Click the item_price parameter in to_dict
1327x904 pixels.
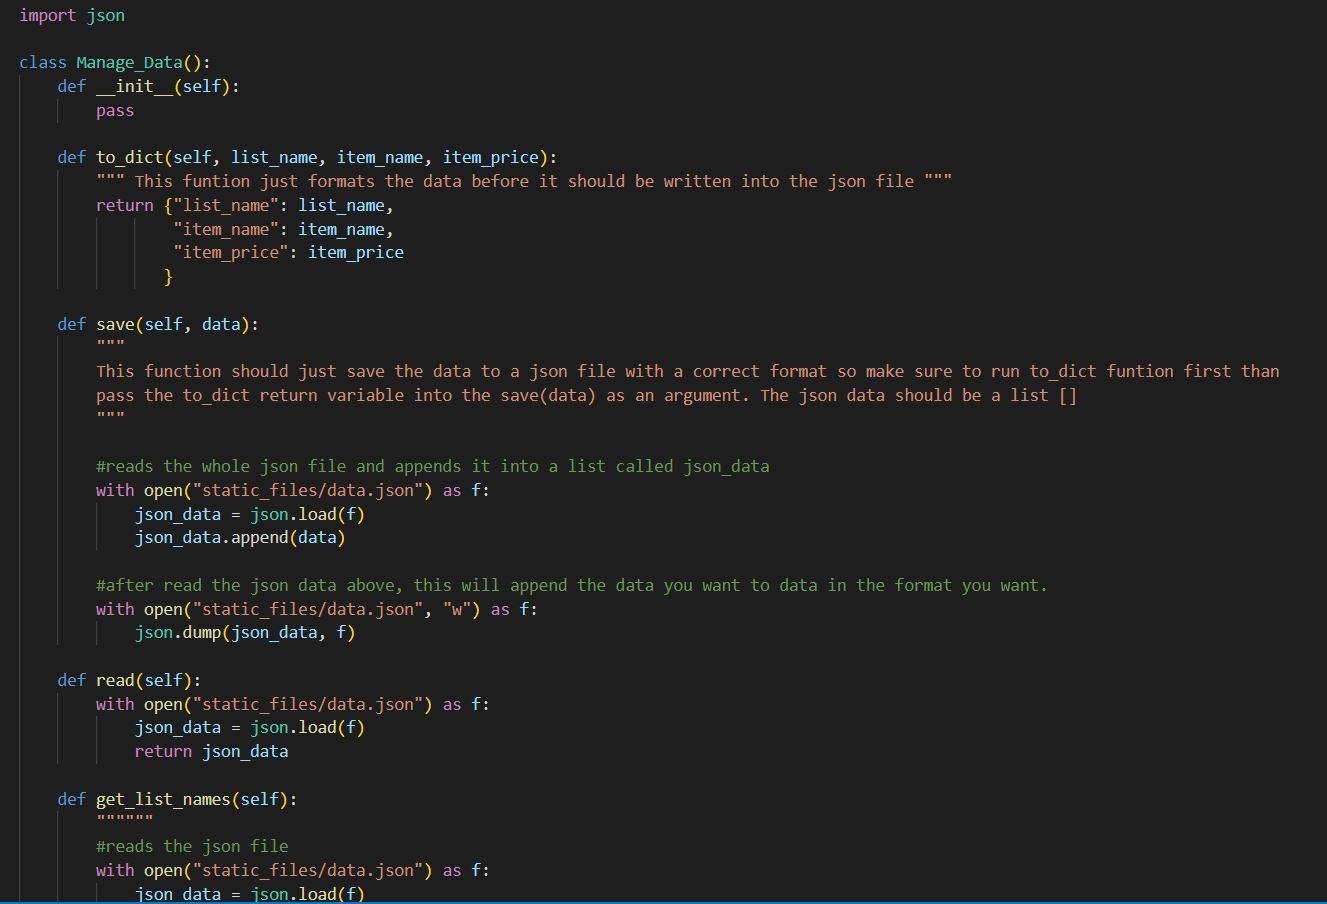[x=489, y=157]
